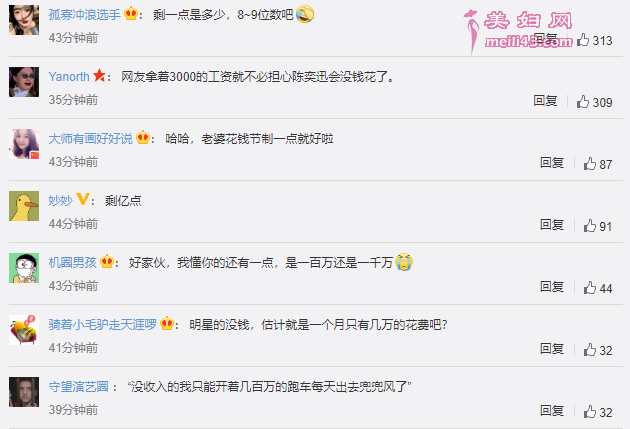
Task: Click the crown badge next to 孤寡冲浪选手
Action: click(x=131, y=14)
